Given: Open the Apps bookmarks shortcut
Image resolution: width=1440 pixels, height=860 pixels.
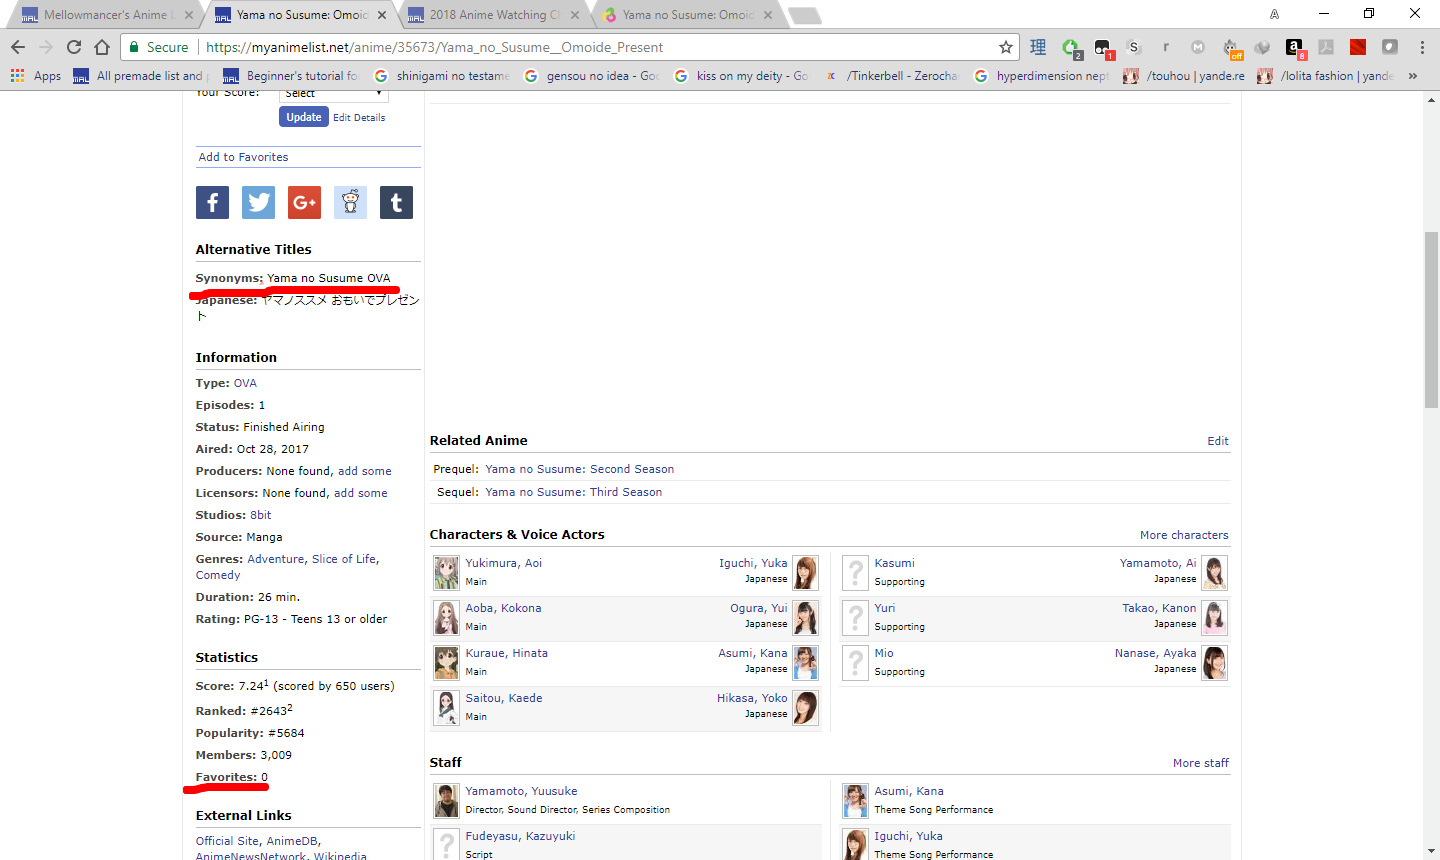Looking at the screenshot, I should point(36,76).
